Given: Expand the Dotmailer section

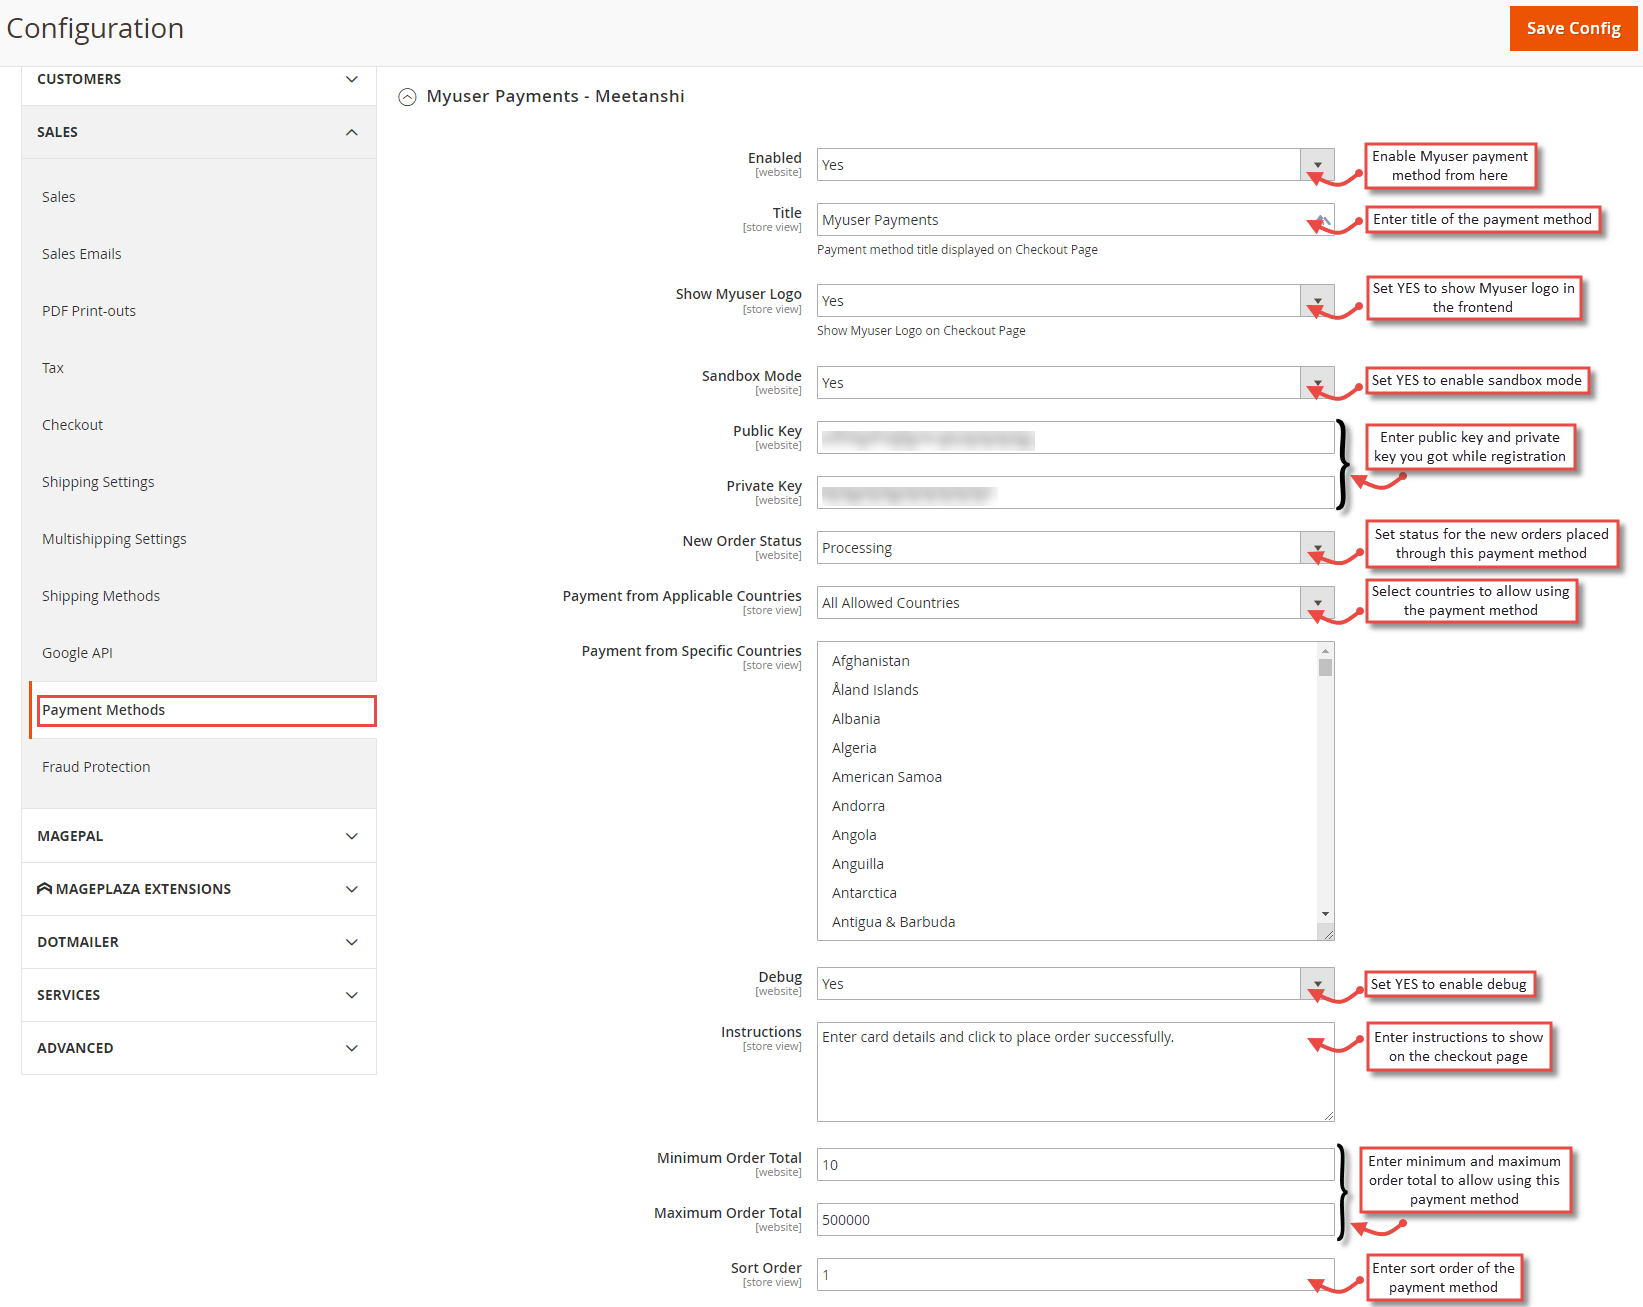Looking at the screenshot, I should pos(199,942).
